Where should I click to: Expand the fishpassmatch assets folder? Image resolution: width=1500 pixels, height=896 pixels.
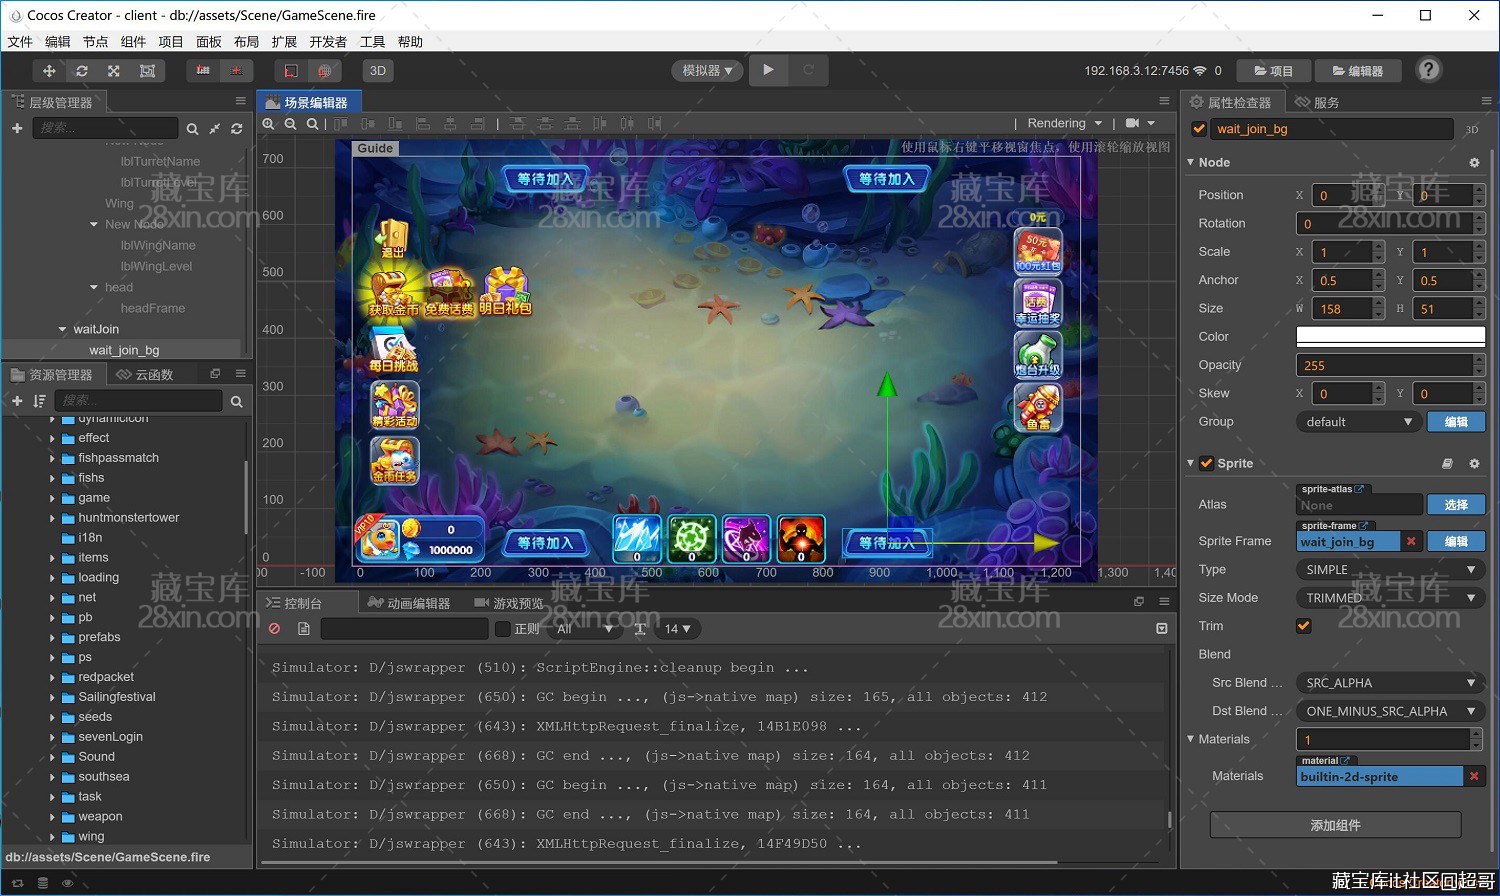point(52,458)
